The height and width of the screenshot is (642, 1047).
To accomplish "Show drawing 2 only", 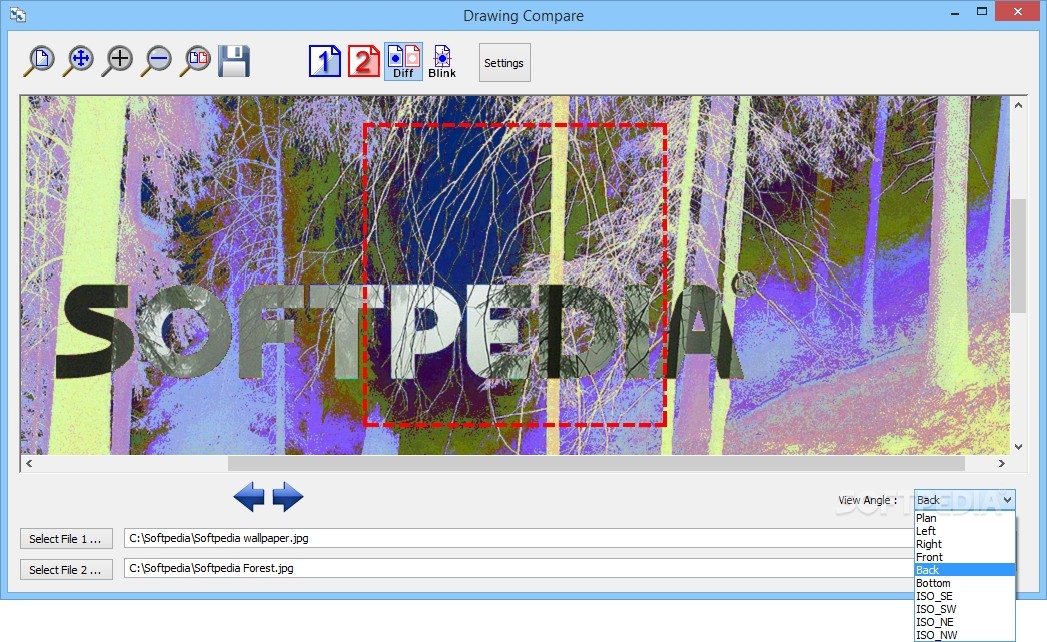I will (364, 61).
